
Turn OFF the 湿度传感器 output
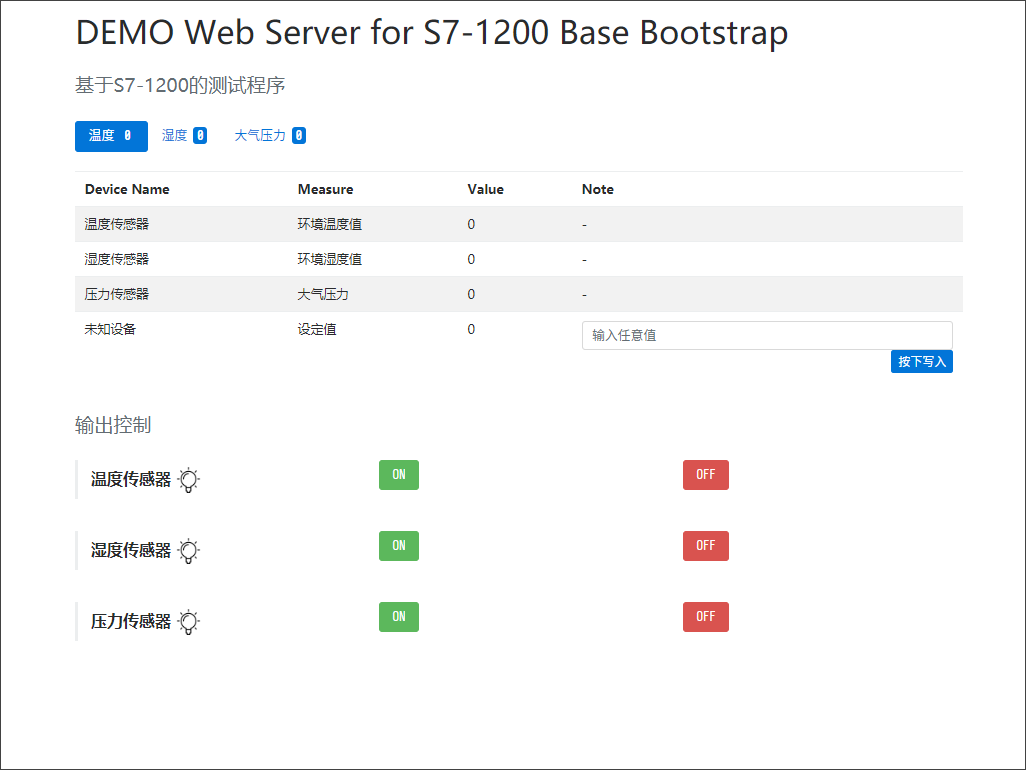coord(705,546)
